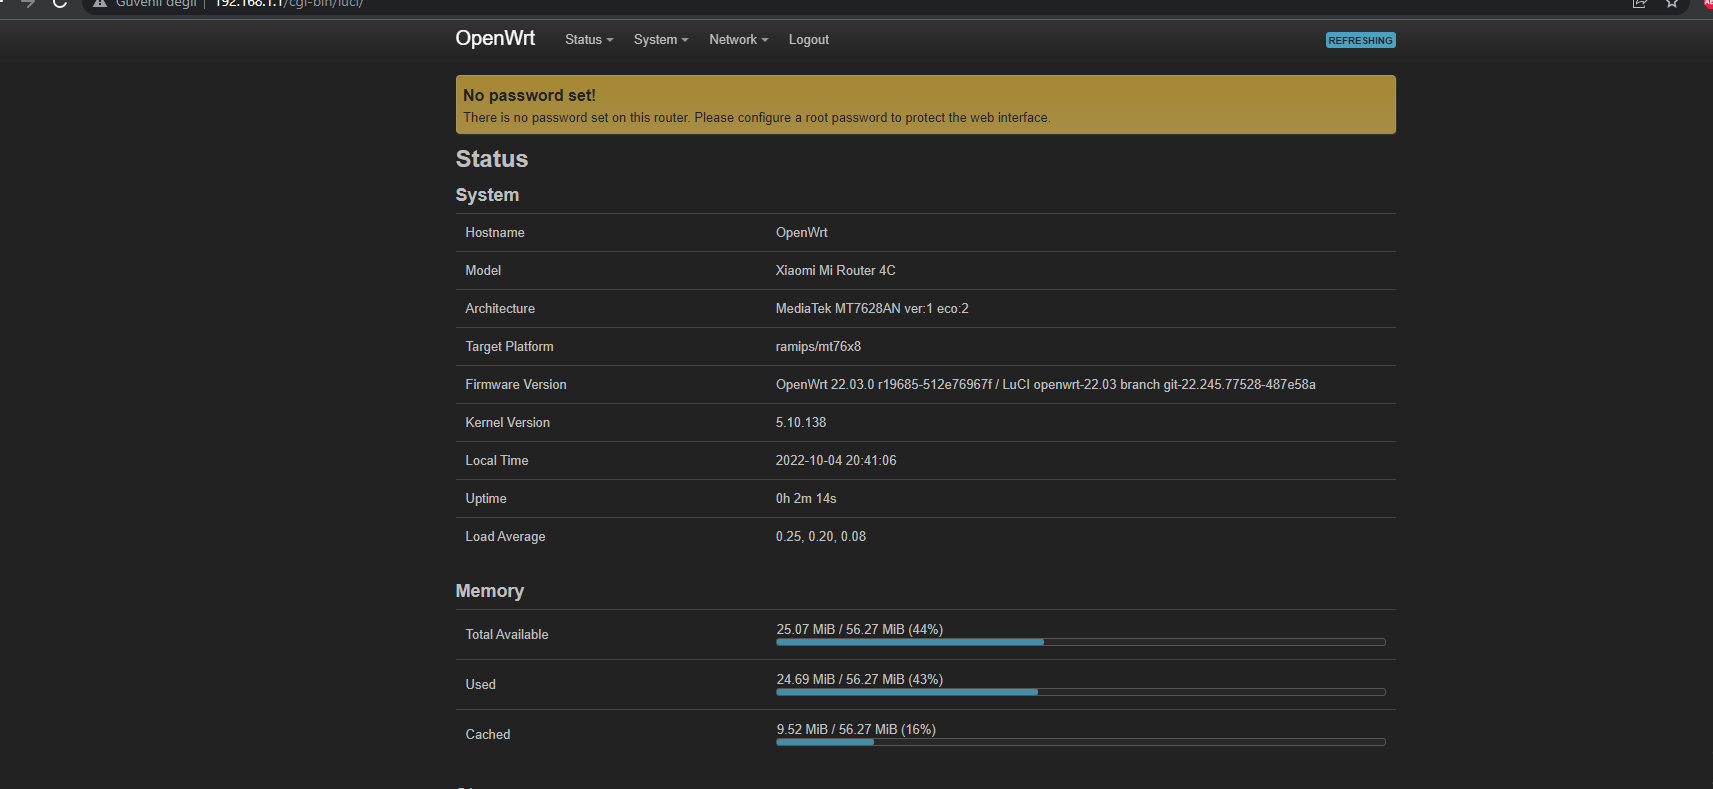Viewport: 1713px width, 789px height.
Task: Click the share page icon in address bar
Action: point(1639,3)
